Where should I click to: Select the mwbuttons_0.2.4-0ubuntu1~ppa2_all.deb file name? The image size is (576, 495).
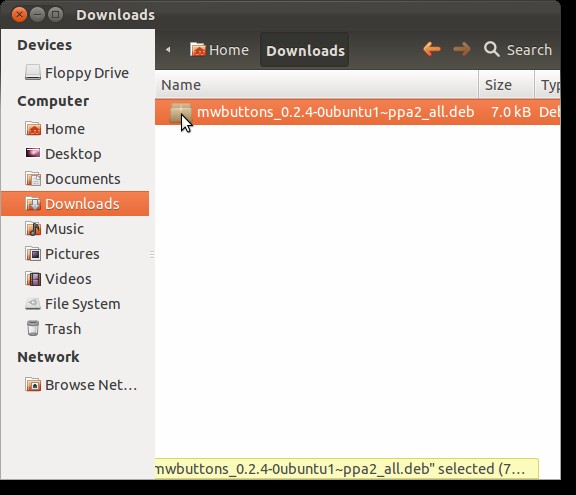pyautogui.click(x=335, y=112)
